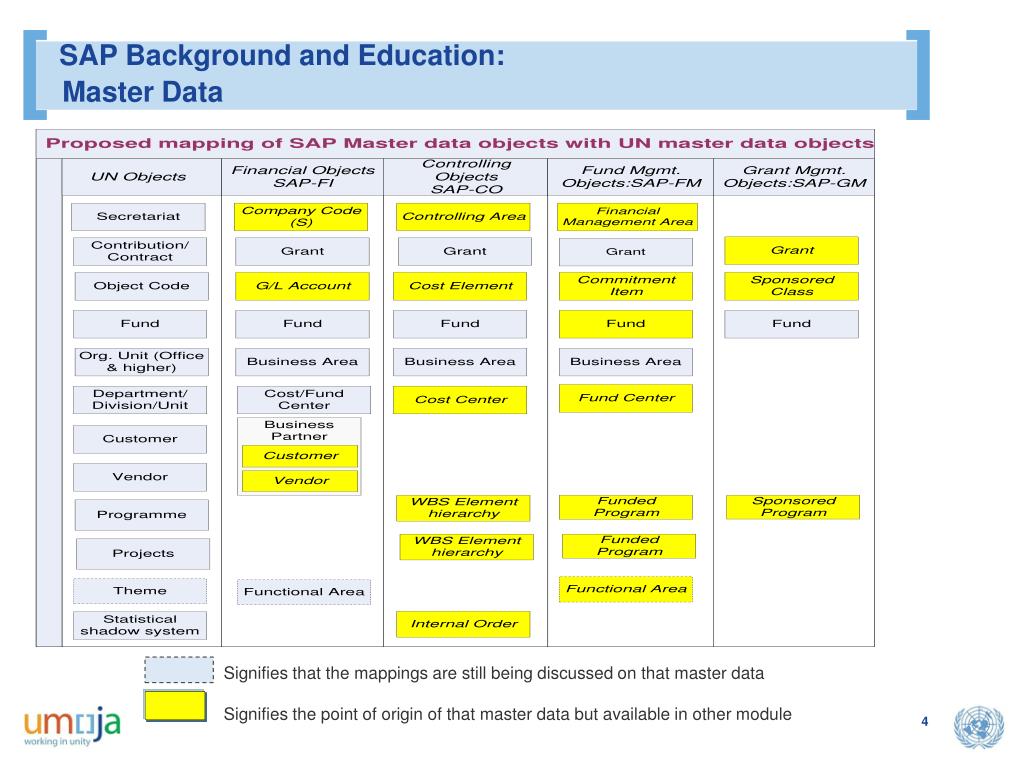Click the 'Business Partner' label
1024x768 pixels.
pyautogui.click(x=299, y=430)
